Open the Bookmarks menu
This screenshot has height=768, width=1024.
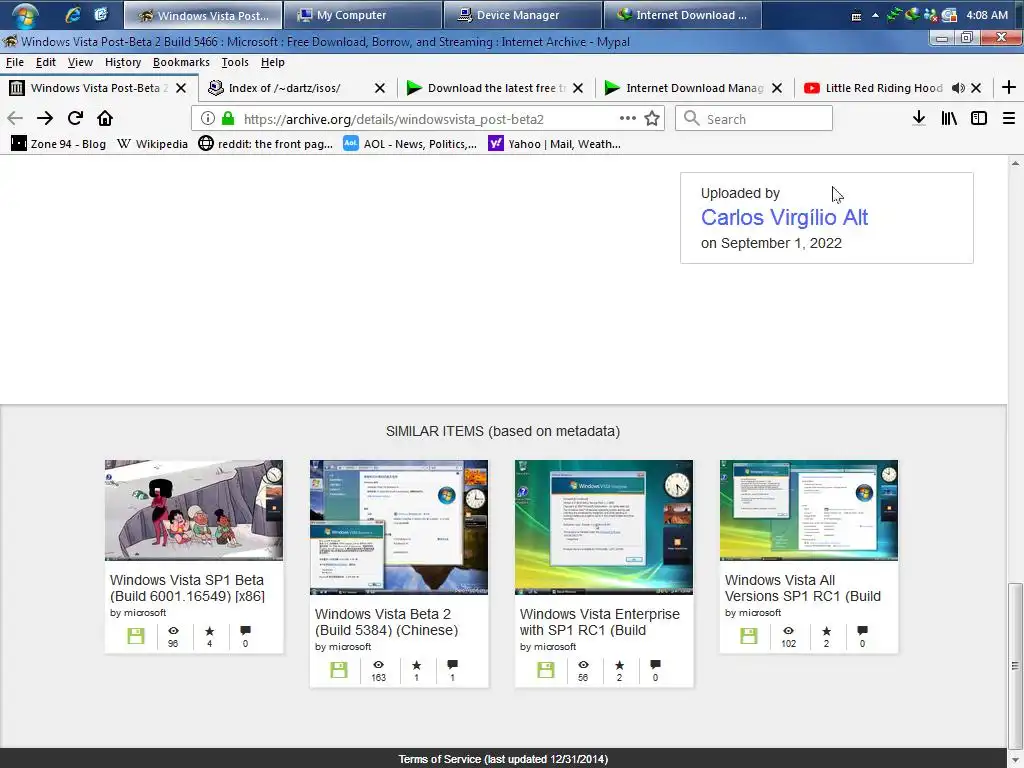pos(181,62)
